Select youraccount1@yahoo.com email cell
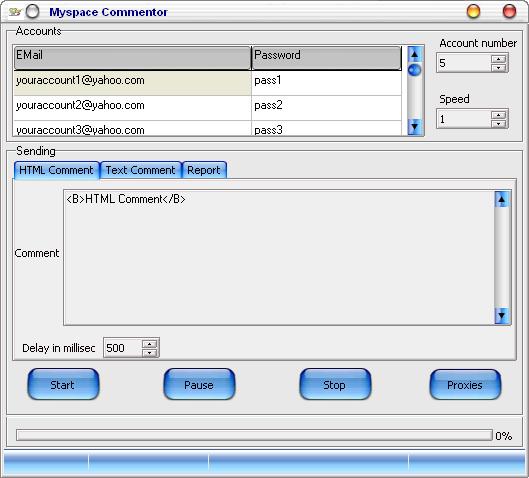The image size is (529, 478). click(x=133, y=83)
